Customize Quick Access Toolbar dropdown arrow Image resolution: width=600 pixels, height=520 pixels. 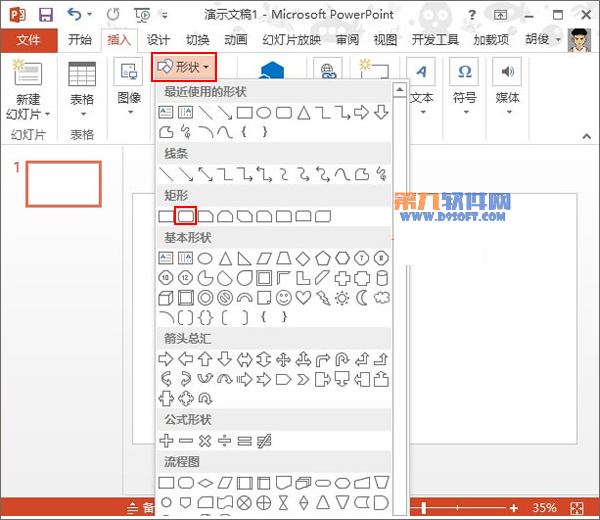click(x=165, y=15)
